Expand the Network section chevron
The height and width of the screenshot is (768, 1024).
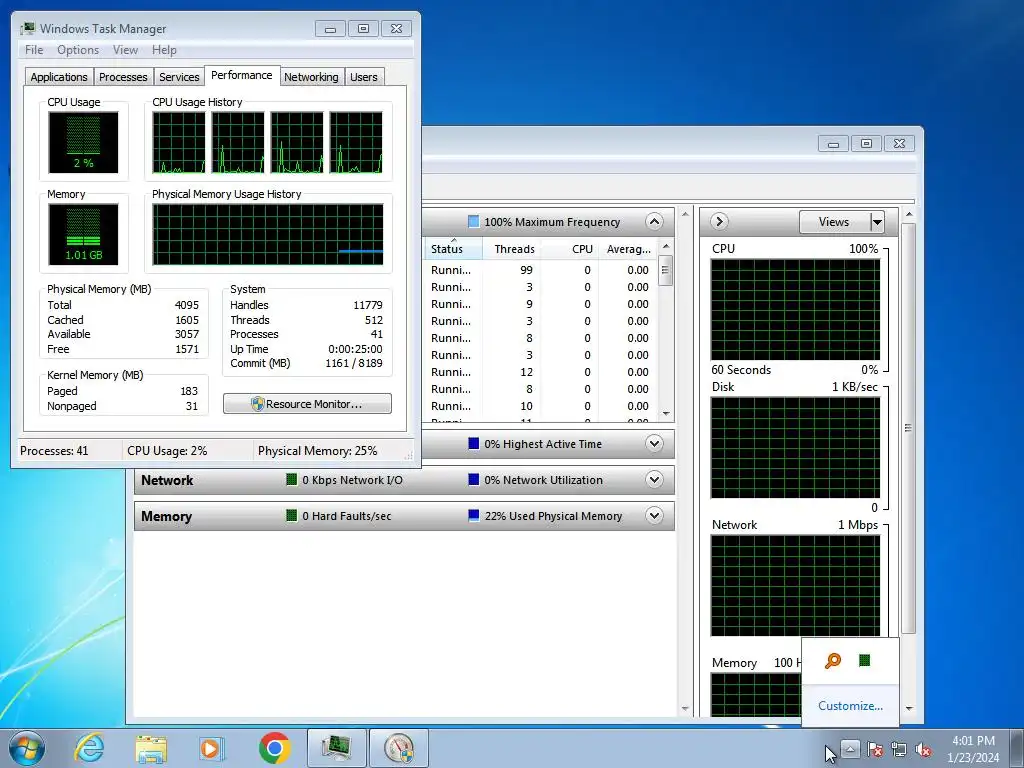654,479
